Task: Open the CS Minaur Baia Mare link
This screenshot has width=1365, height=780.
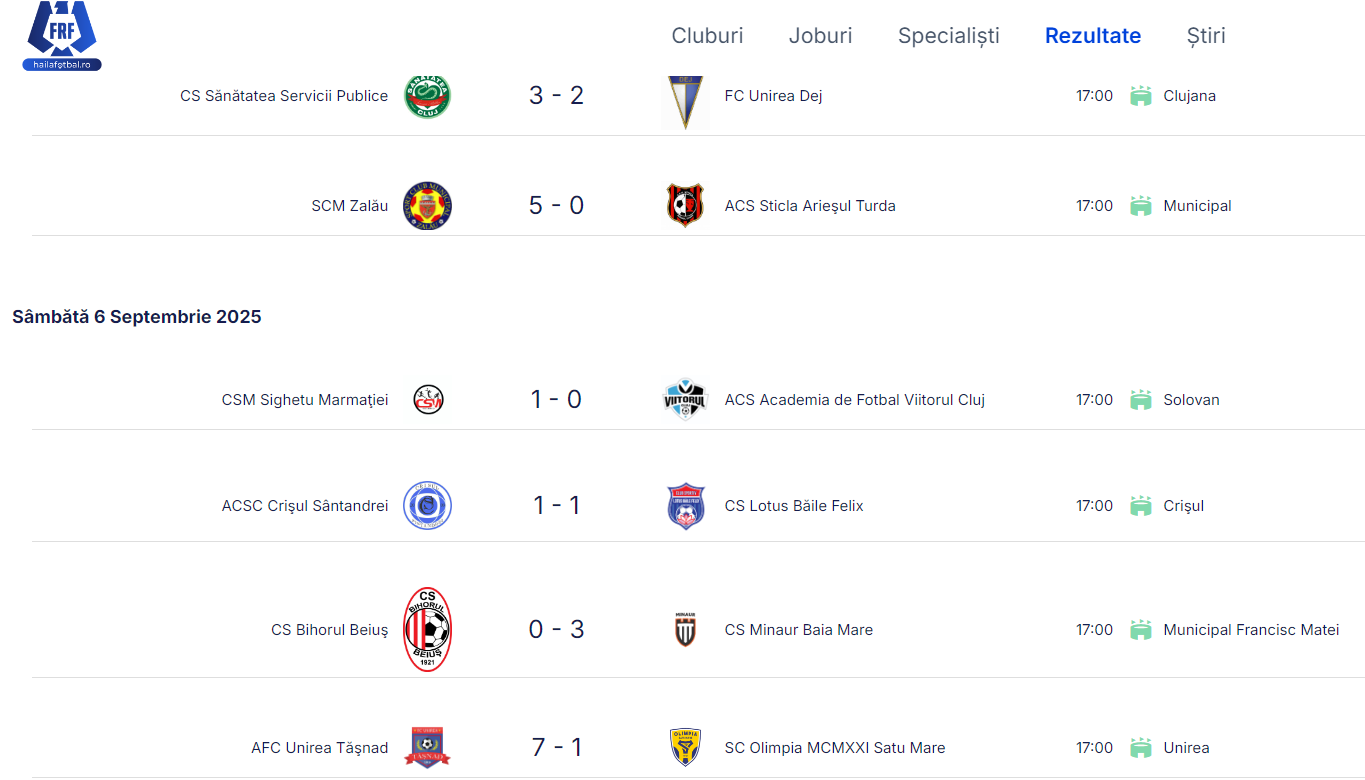Action: coord(798,630)
